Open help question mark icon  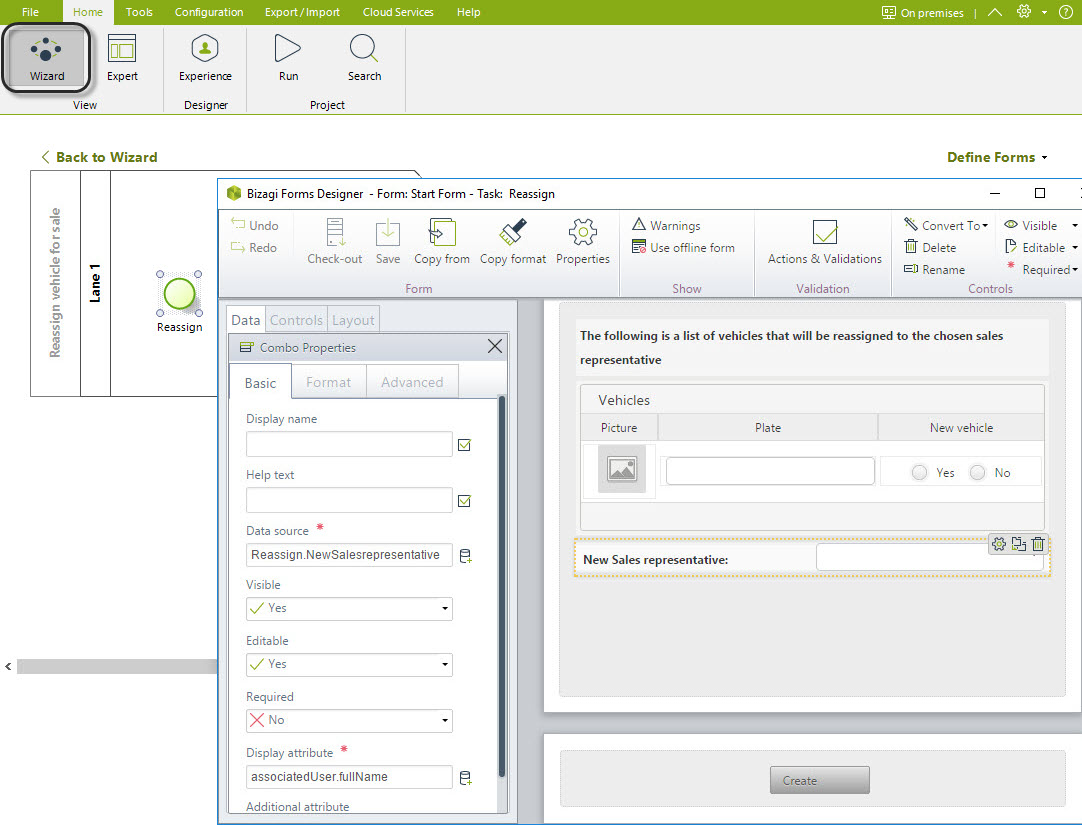tap(1065, 12)
